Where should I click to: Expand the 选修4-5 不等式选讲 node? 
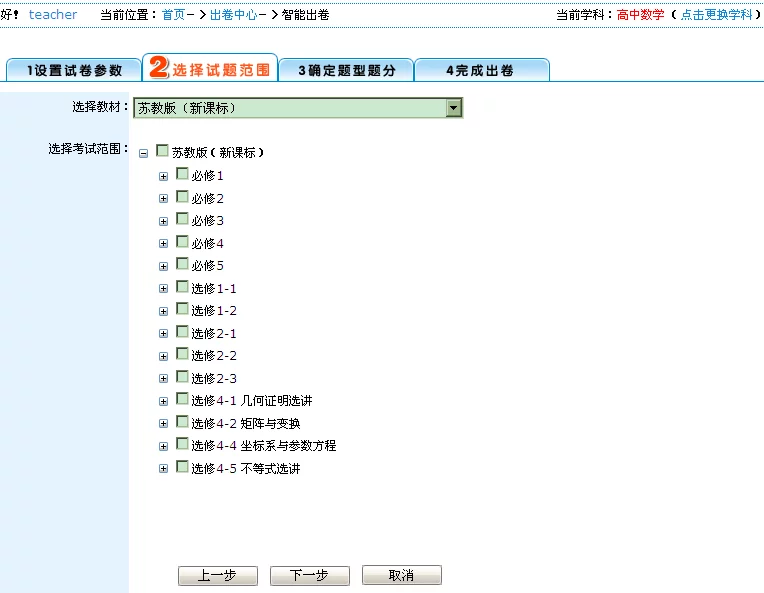coord(164,469)
